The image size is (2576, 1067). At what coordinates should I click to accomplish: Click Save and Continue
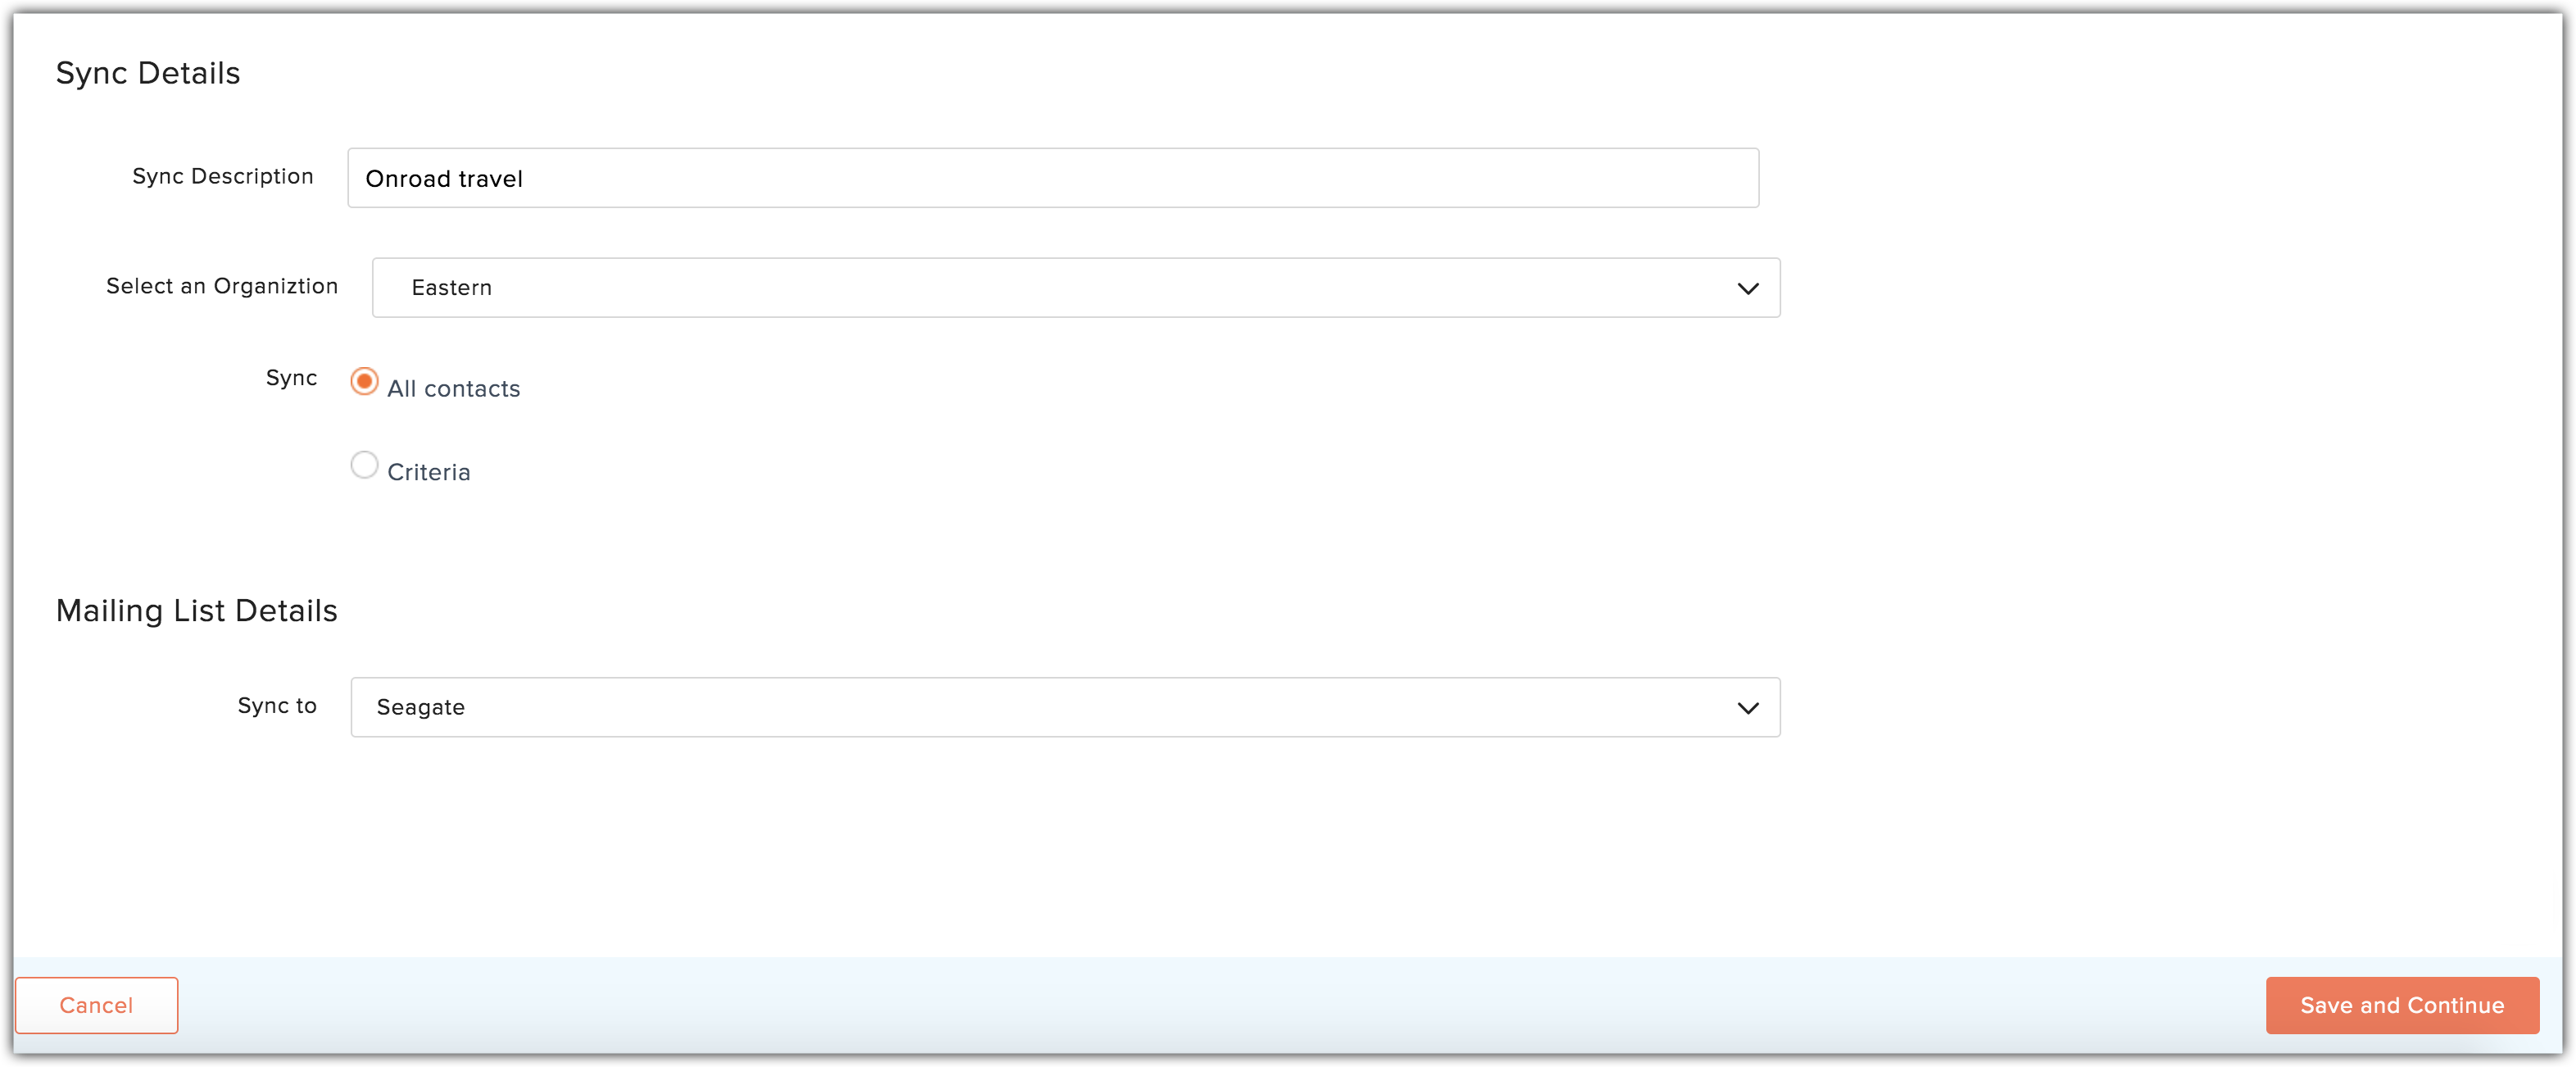click(2401, 1005)
